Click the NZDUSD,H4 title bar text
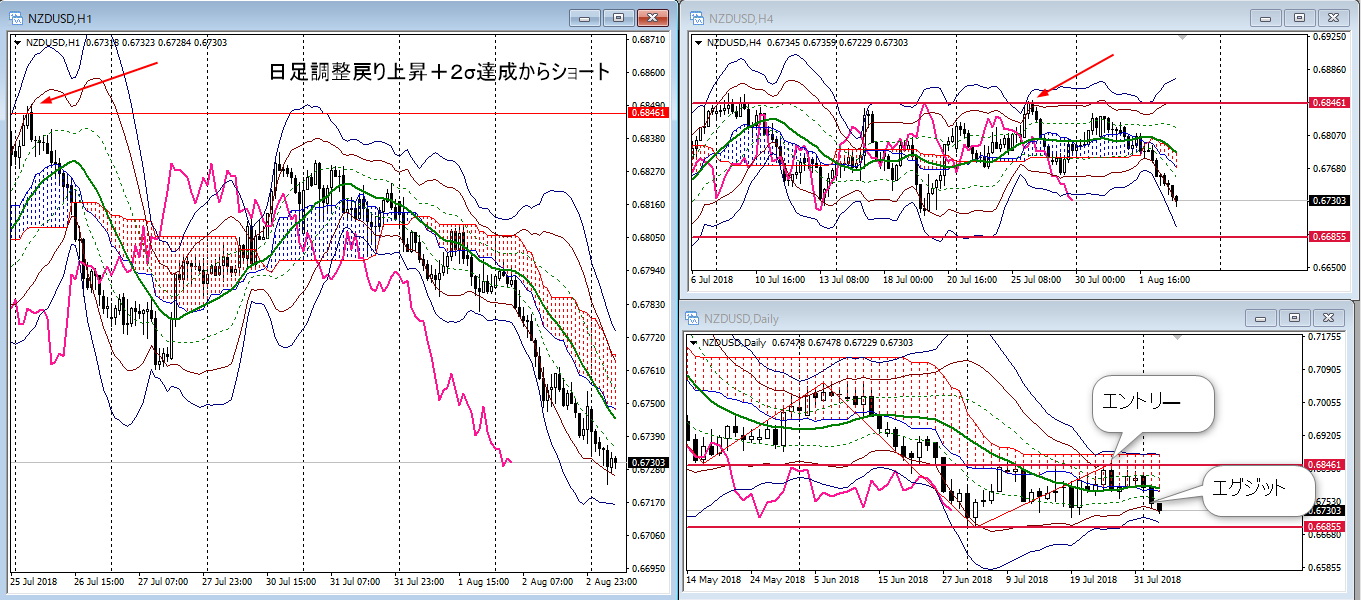 (741, 18)
